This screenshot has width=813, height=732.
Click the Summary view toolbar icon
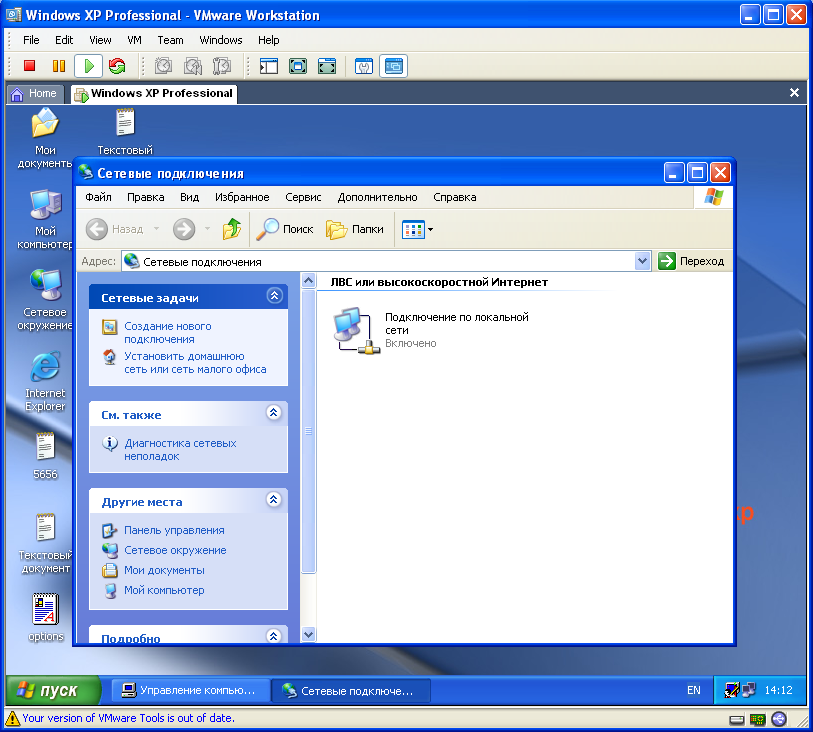click(364, 66)
